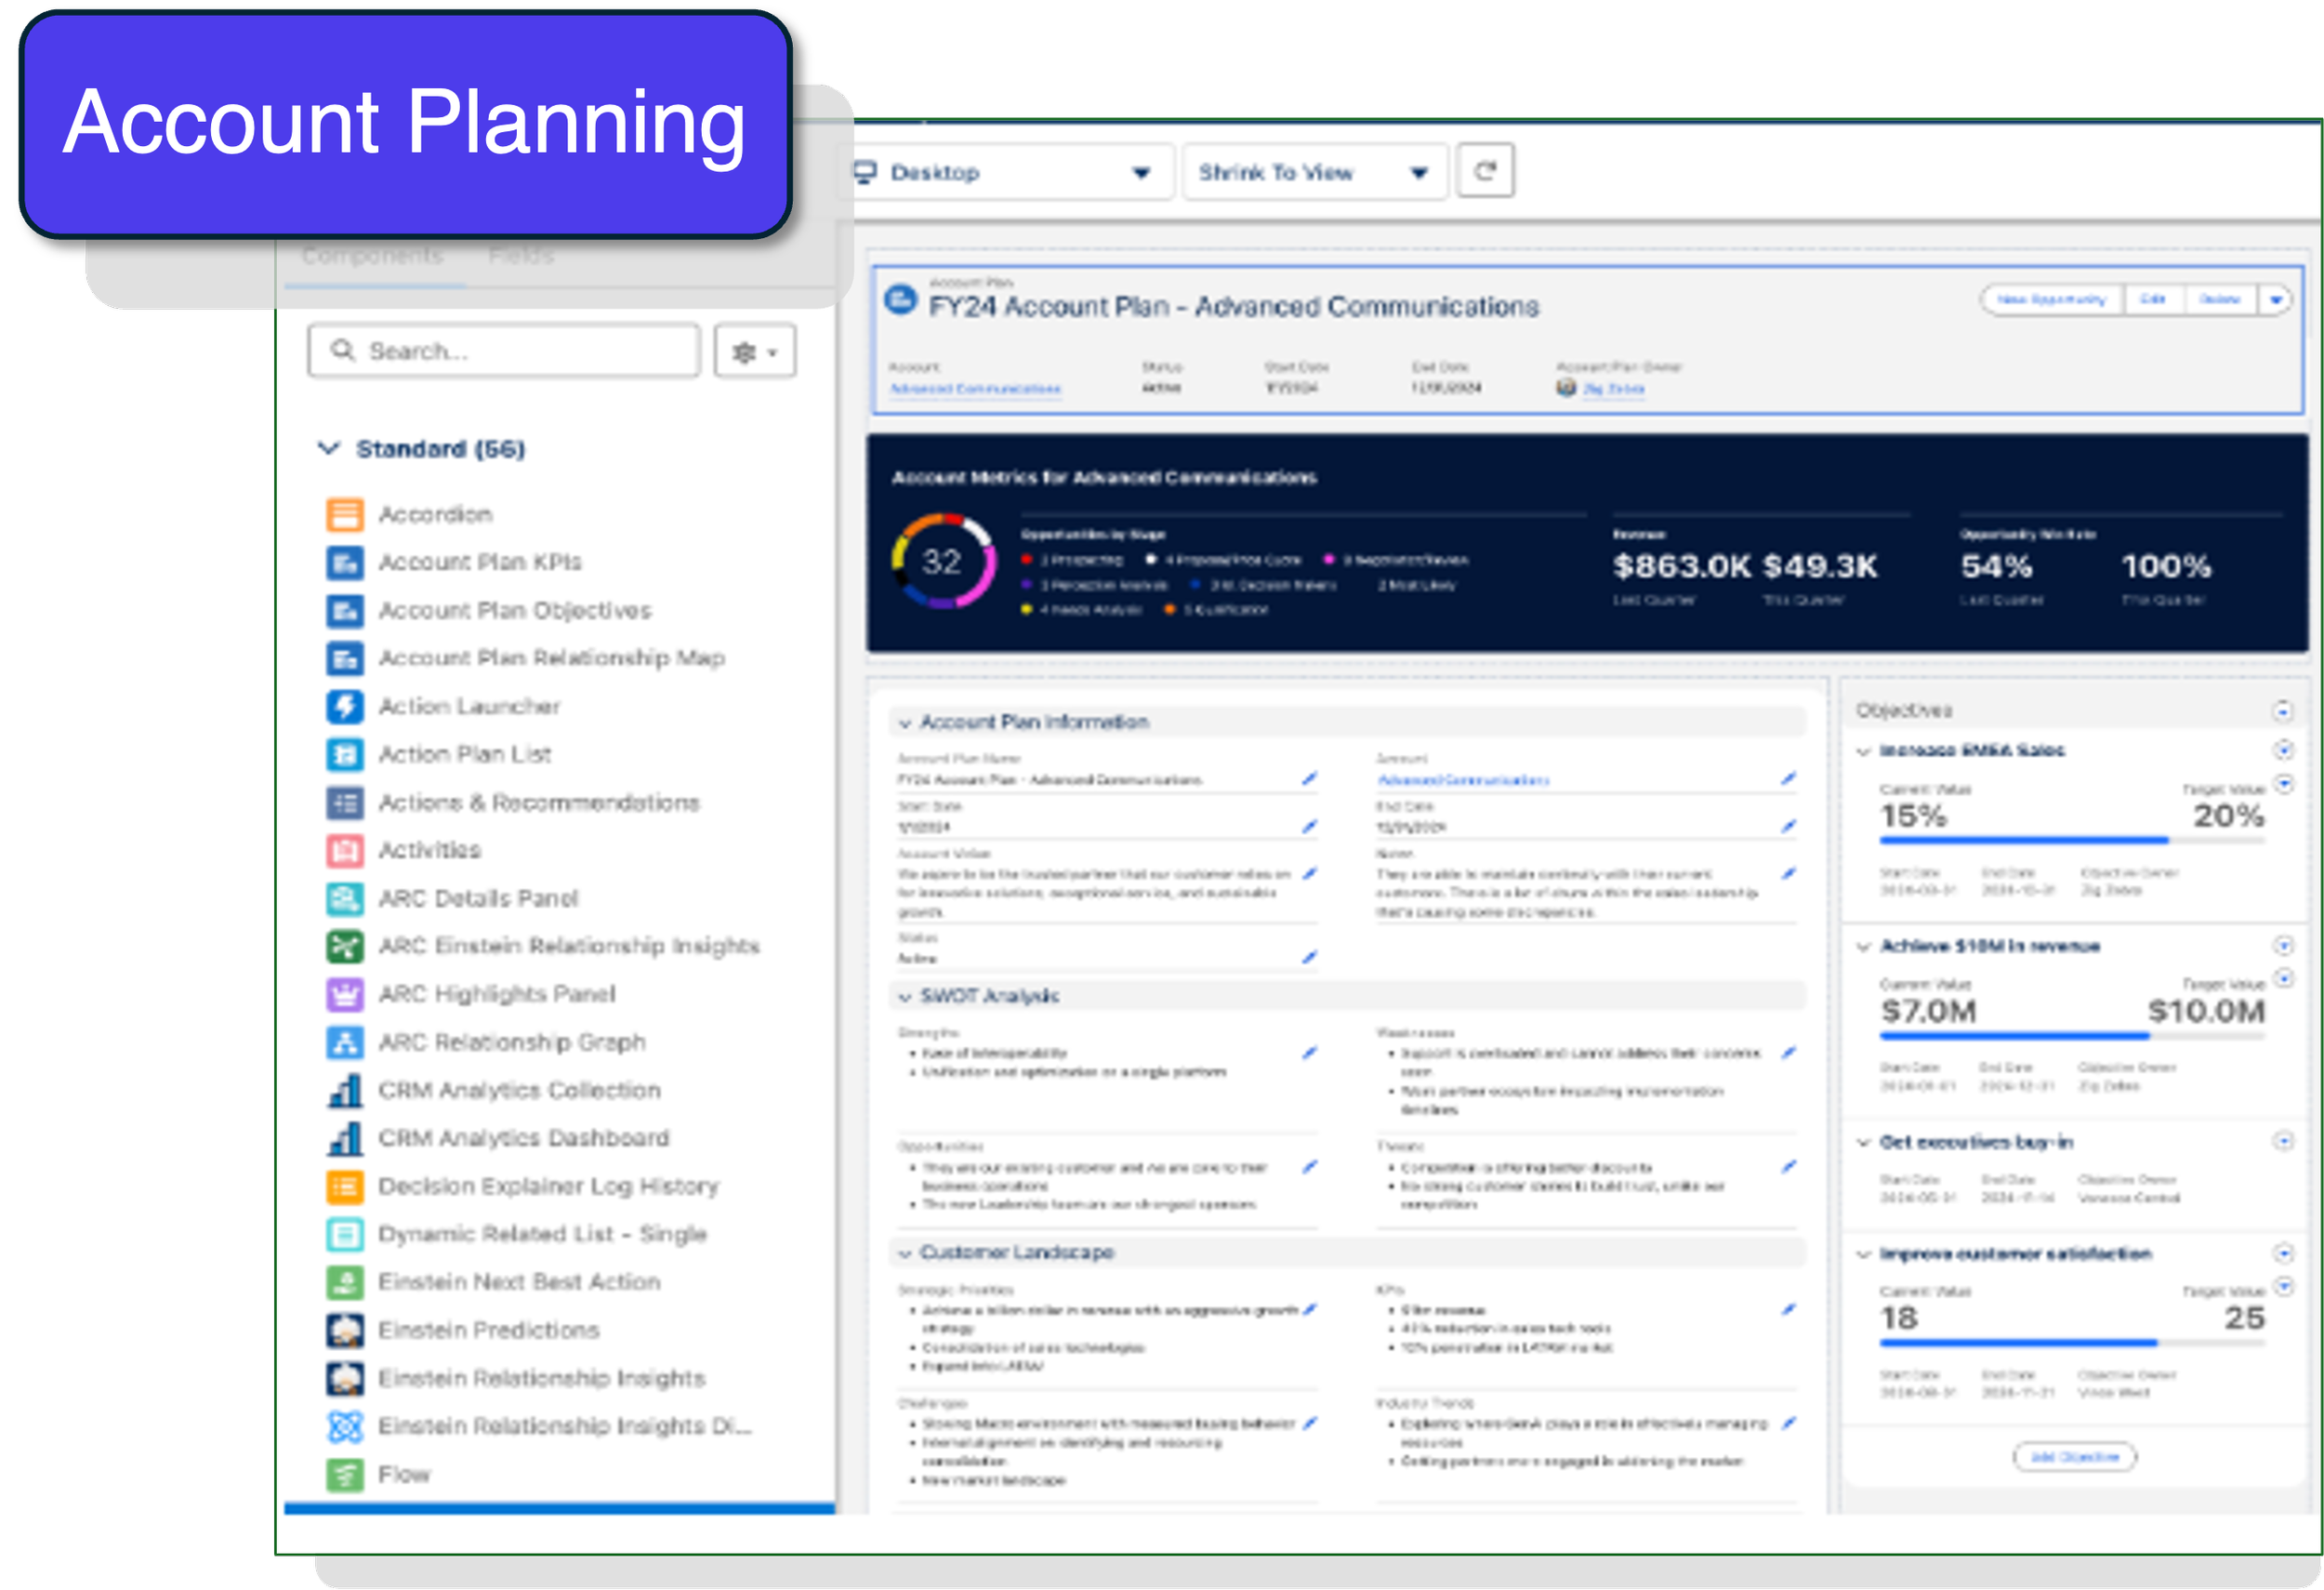Image resolution: width=2324 pixels, height=1590 pixels.
Task: Click the Increase EMEA Sales progress bar
Action: pos(2072,841)
